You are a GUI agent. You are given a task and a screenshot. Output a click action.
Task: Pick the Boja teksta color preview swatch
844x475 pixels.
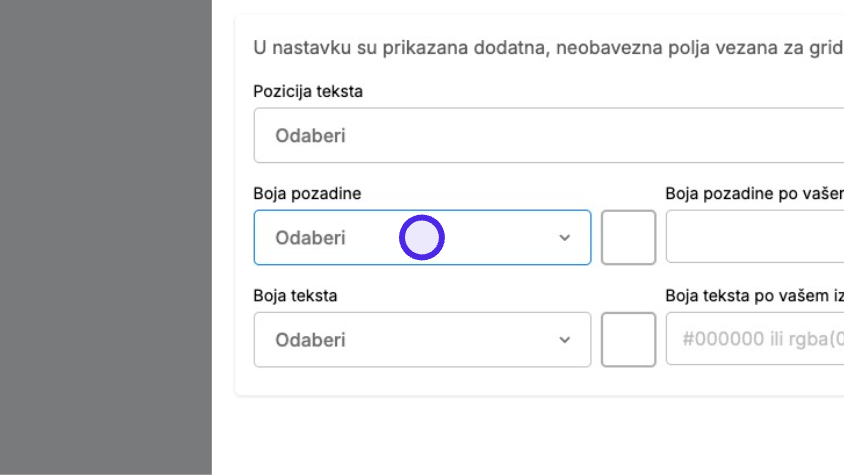tap(628, 340)
